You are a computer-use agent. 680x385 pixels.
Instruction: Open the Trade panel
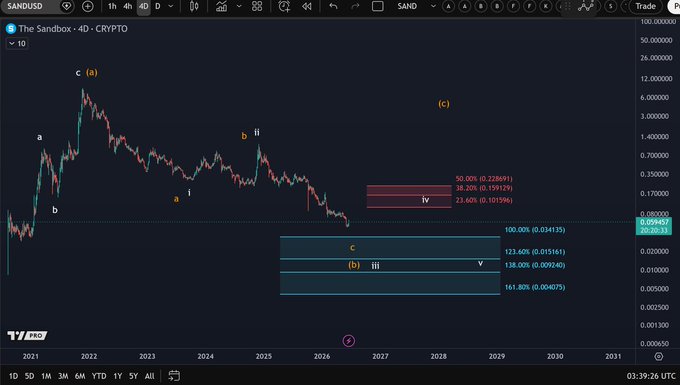click(x=645, y=6)
